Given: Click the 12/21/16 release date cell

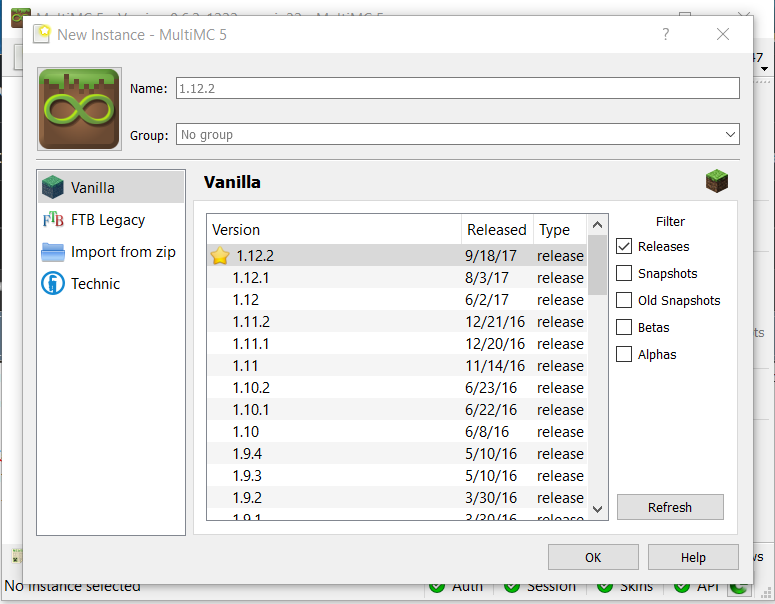Looking at the screenshot, I should coord(495,322).
